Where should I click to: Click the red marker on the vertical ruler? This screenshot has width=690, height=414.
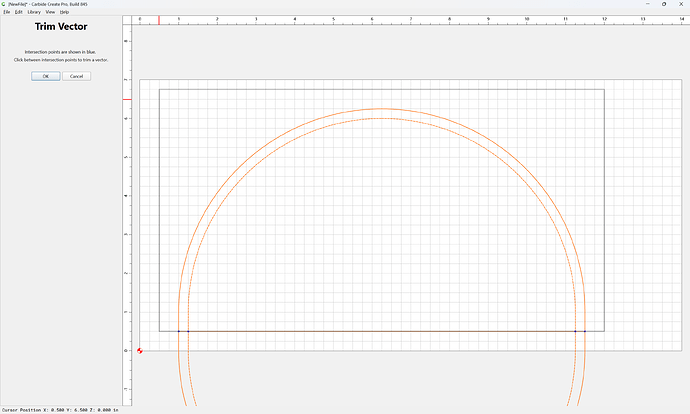[x=127, y=99]
